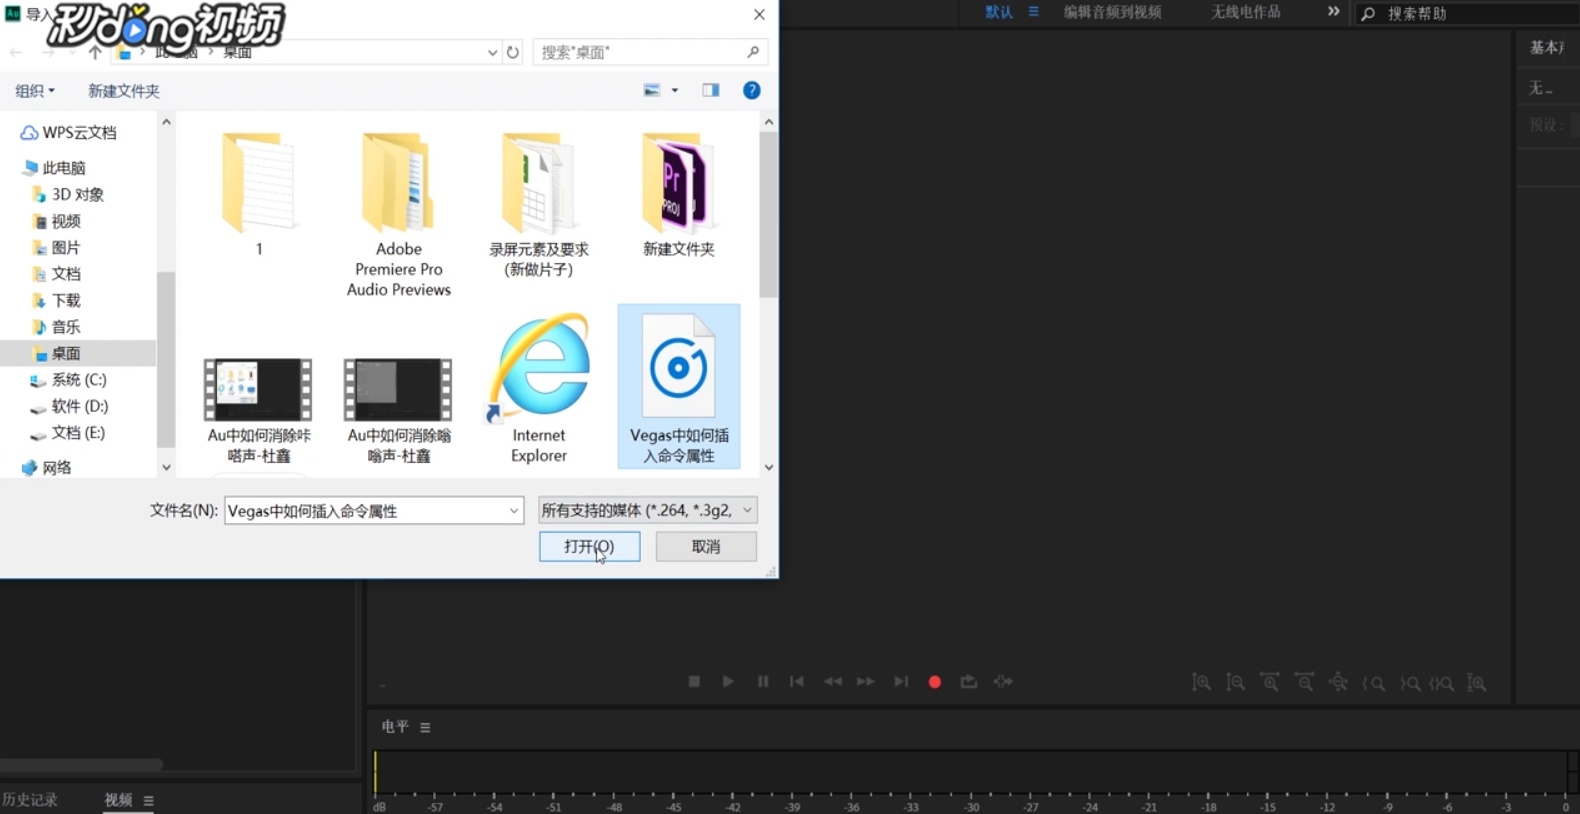Select 系统 (C:) drive
The height and width of the screenshot is (814, 1580).
coord(68,380)
